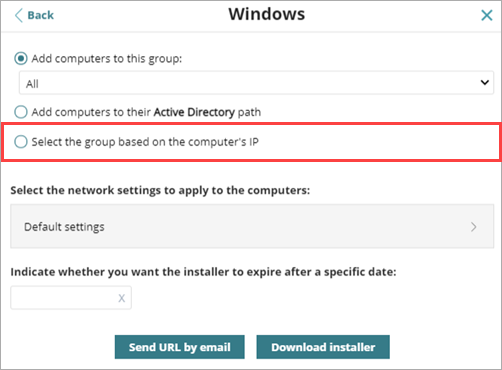
Task: Click Download installer button
Action: (x=323, y=347)
